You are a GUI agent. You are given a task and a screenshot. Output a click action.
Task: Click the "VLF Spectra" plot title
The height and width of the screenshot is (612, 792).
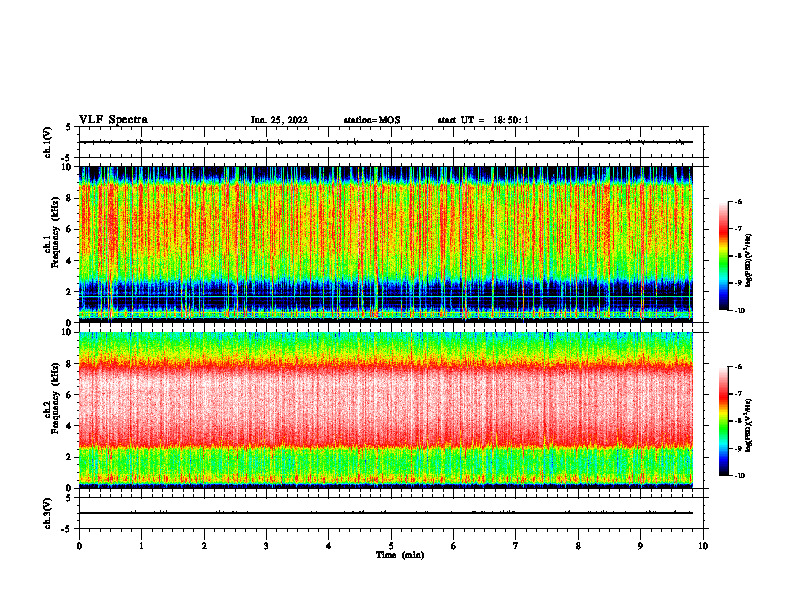[113, 120]
